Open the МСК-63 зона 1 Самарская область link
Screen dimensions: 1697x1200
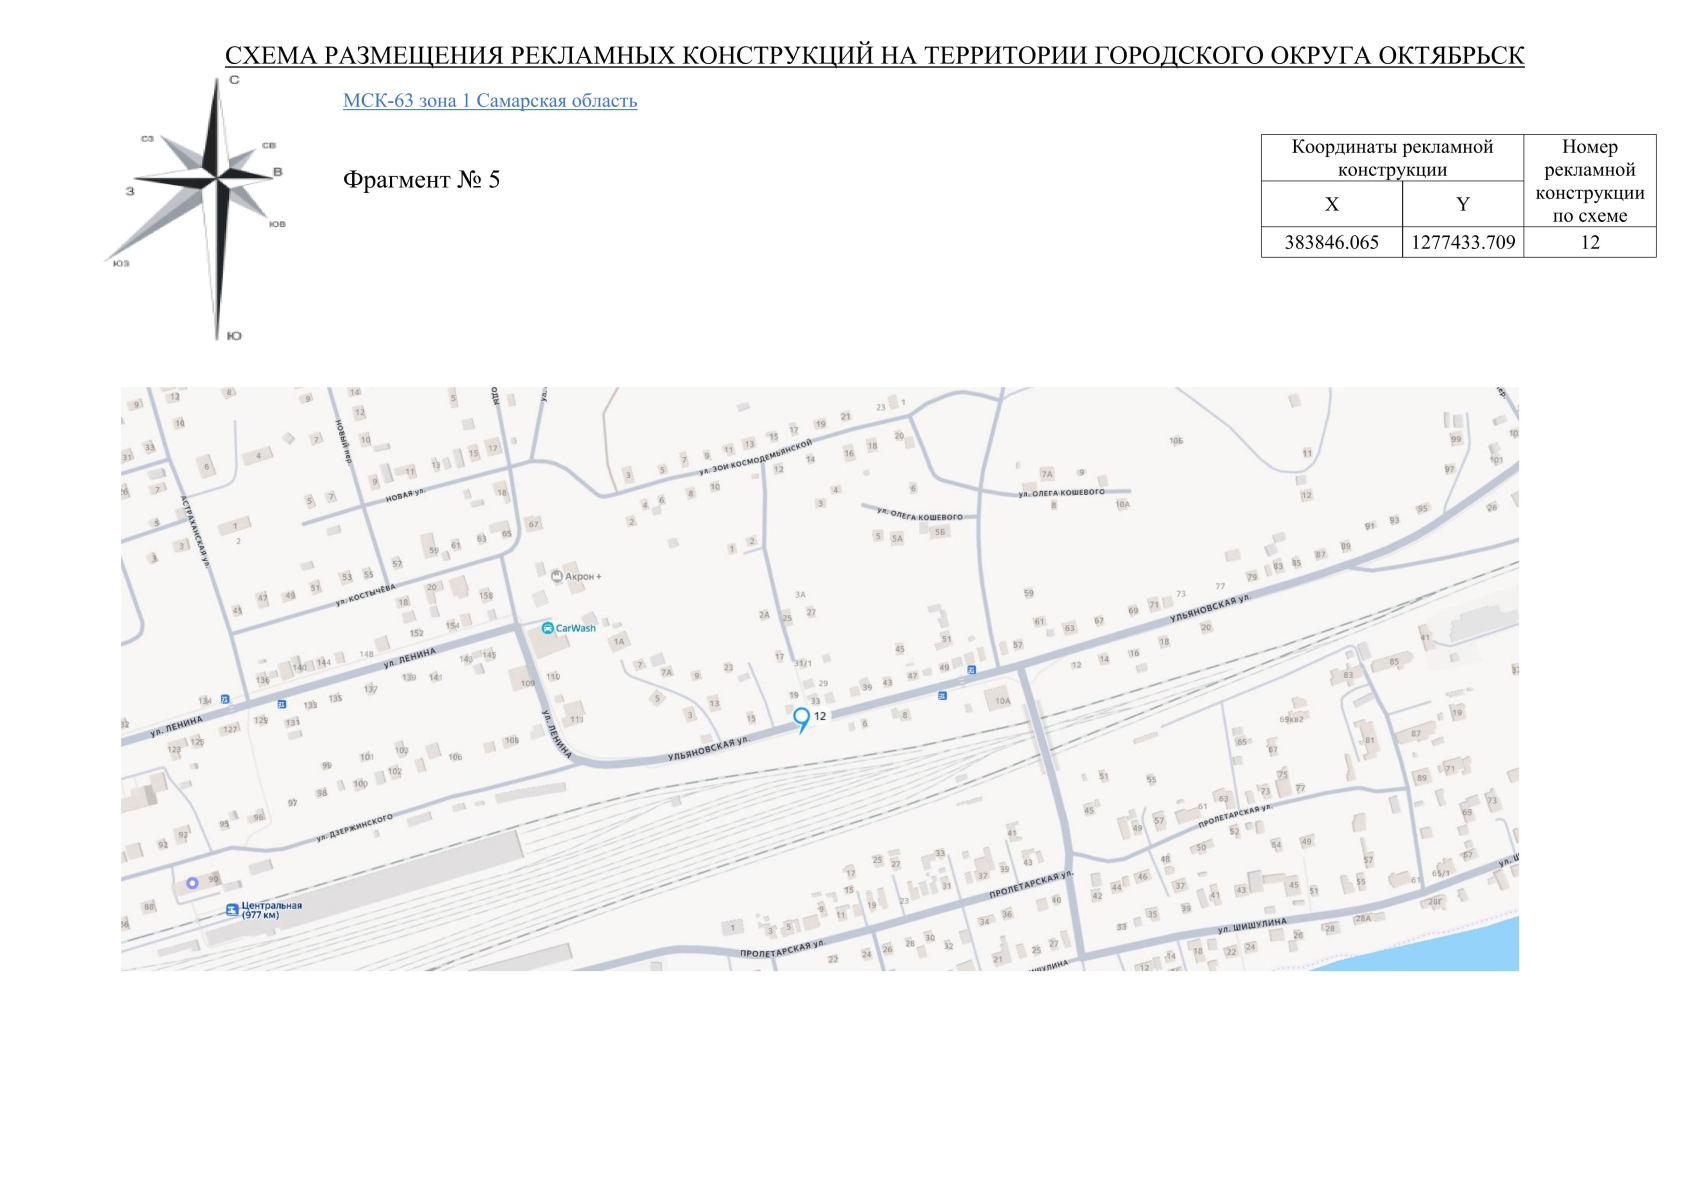pos(490,101)
